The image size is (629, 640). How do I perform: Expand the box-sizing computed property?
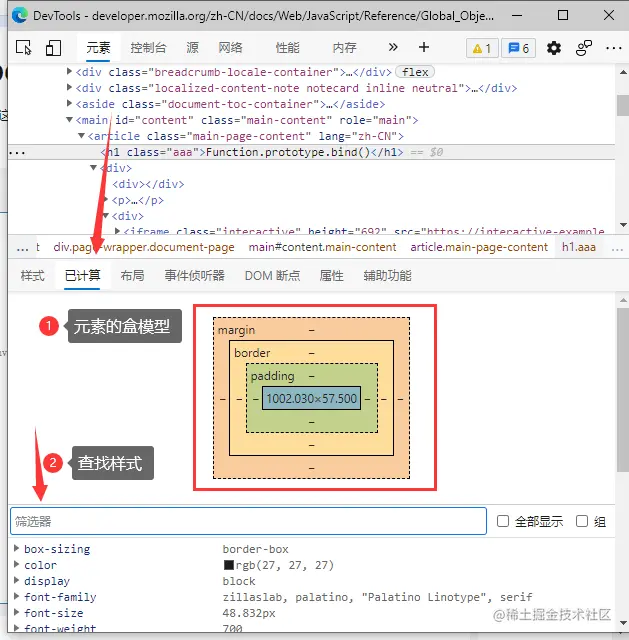point(17,548)
